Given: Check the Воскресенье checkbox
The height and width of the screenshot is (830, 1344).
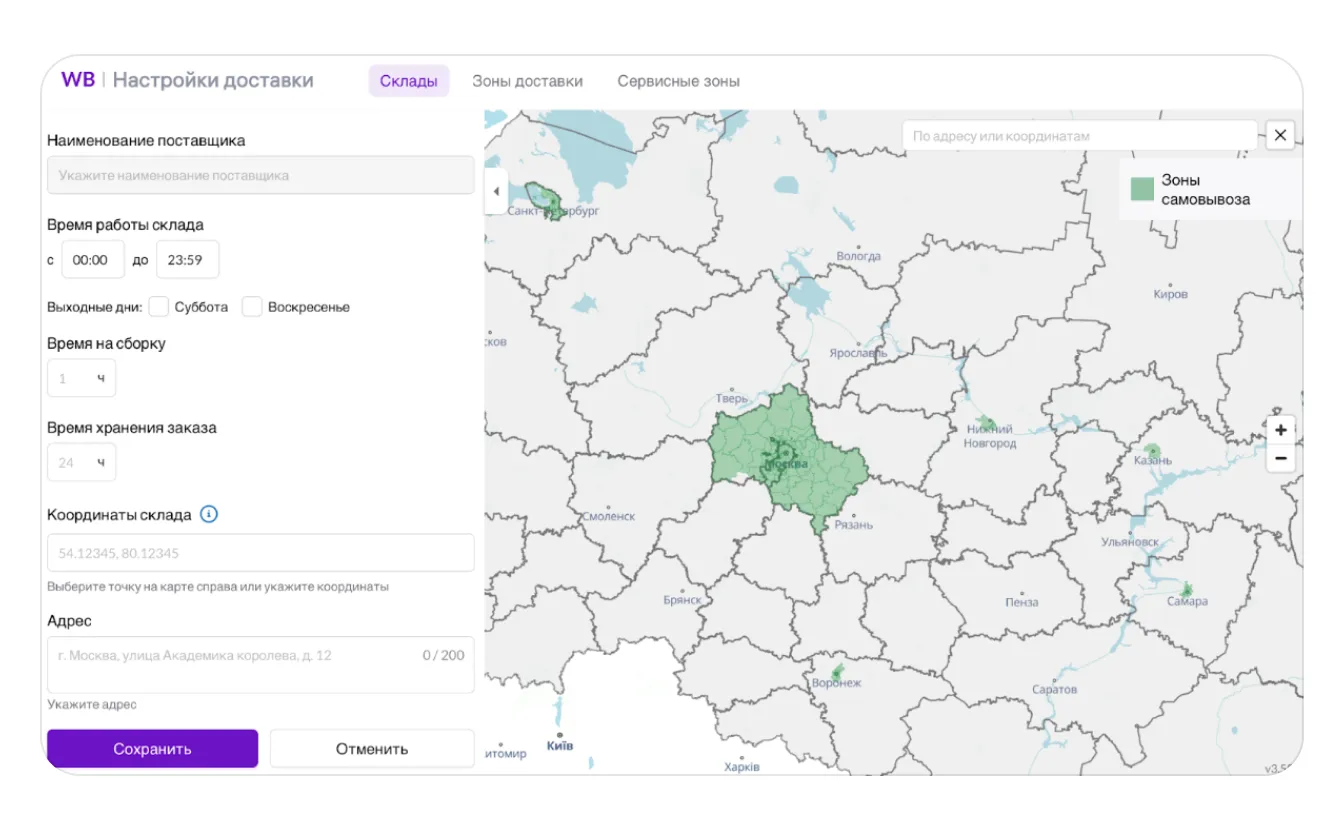Looking at the screenshot, I should click(x=252, y=307).
